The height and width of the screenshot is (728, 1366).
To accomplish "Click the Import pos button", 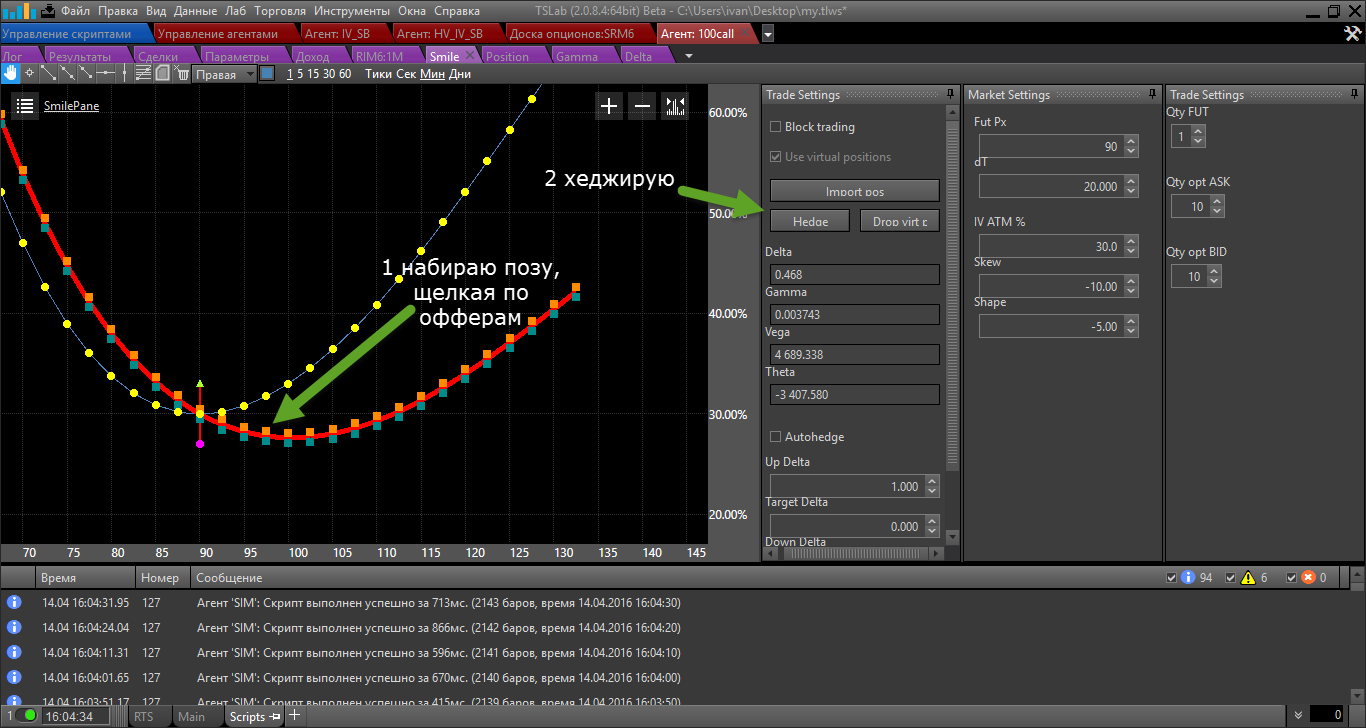I will pos(854,191).
